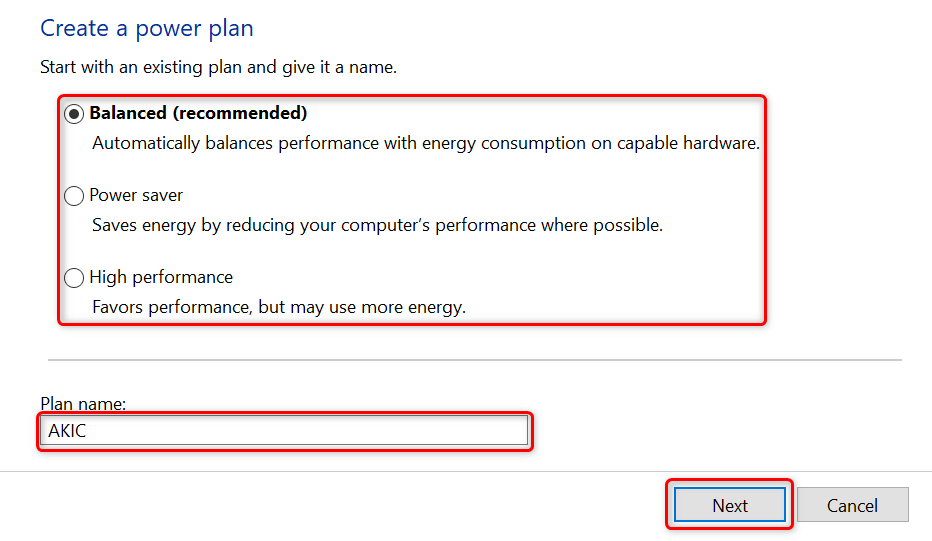Click the Plan name input field

[x=286, y=430]
